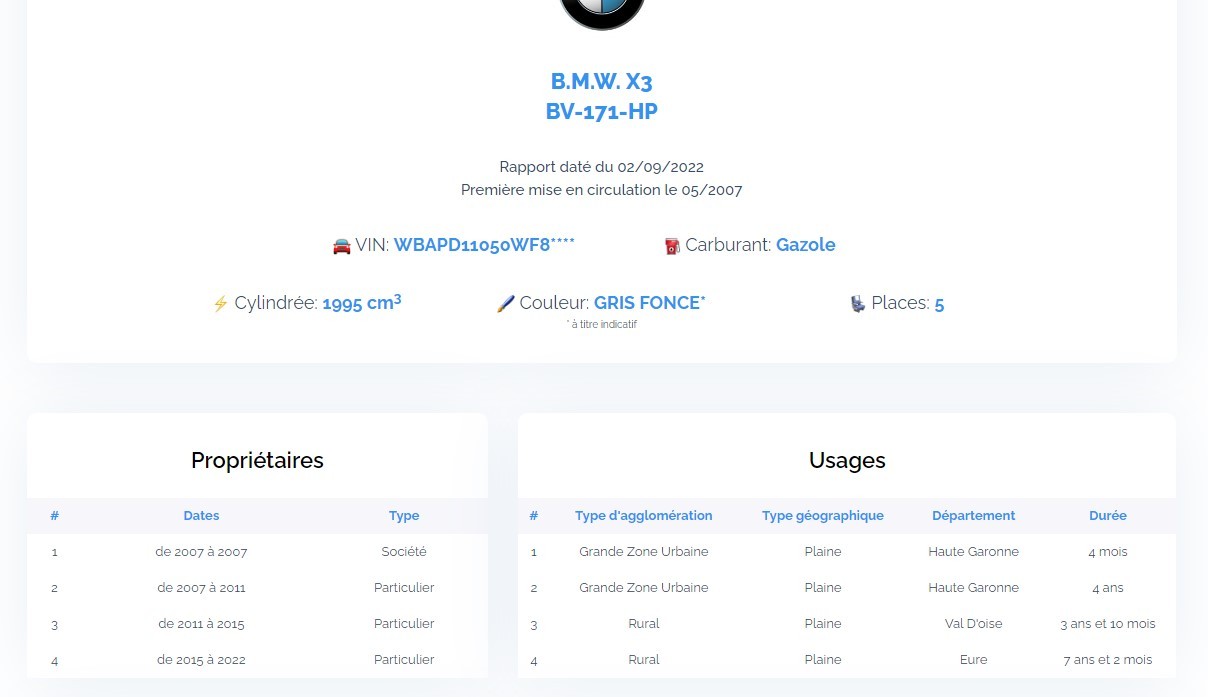The width and height of the screenshot is (1208, 697).
Task: Click Grande Zone Urbaine in the 4 mois row
Action: [x=644, y=552]
